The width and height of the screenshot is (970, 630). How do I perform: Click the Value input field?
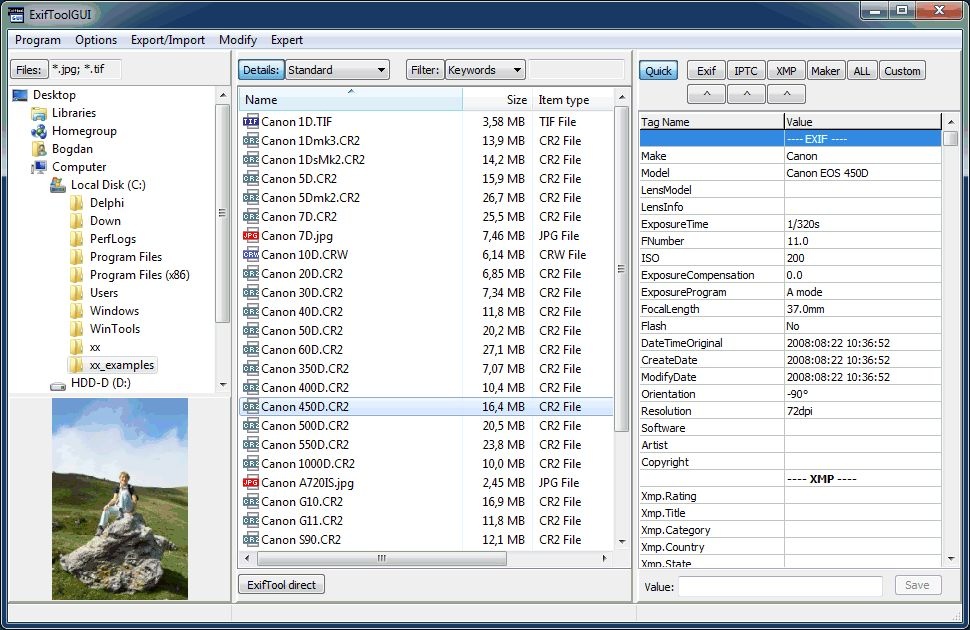[780, 586]
